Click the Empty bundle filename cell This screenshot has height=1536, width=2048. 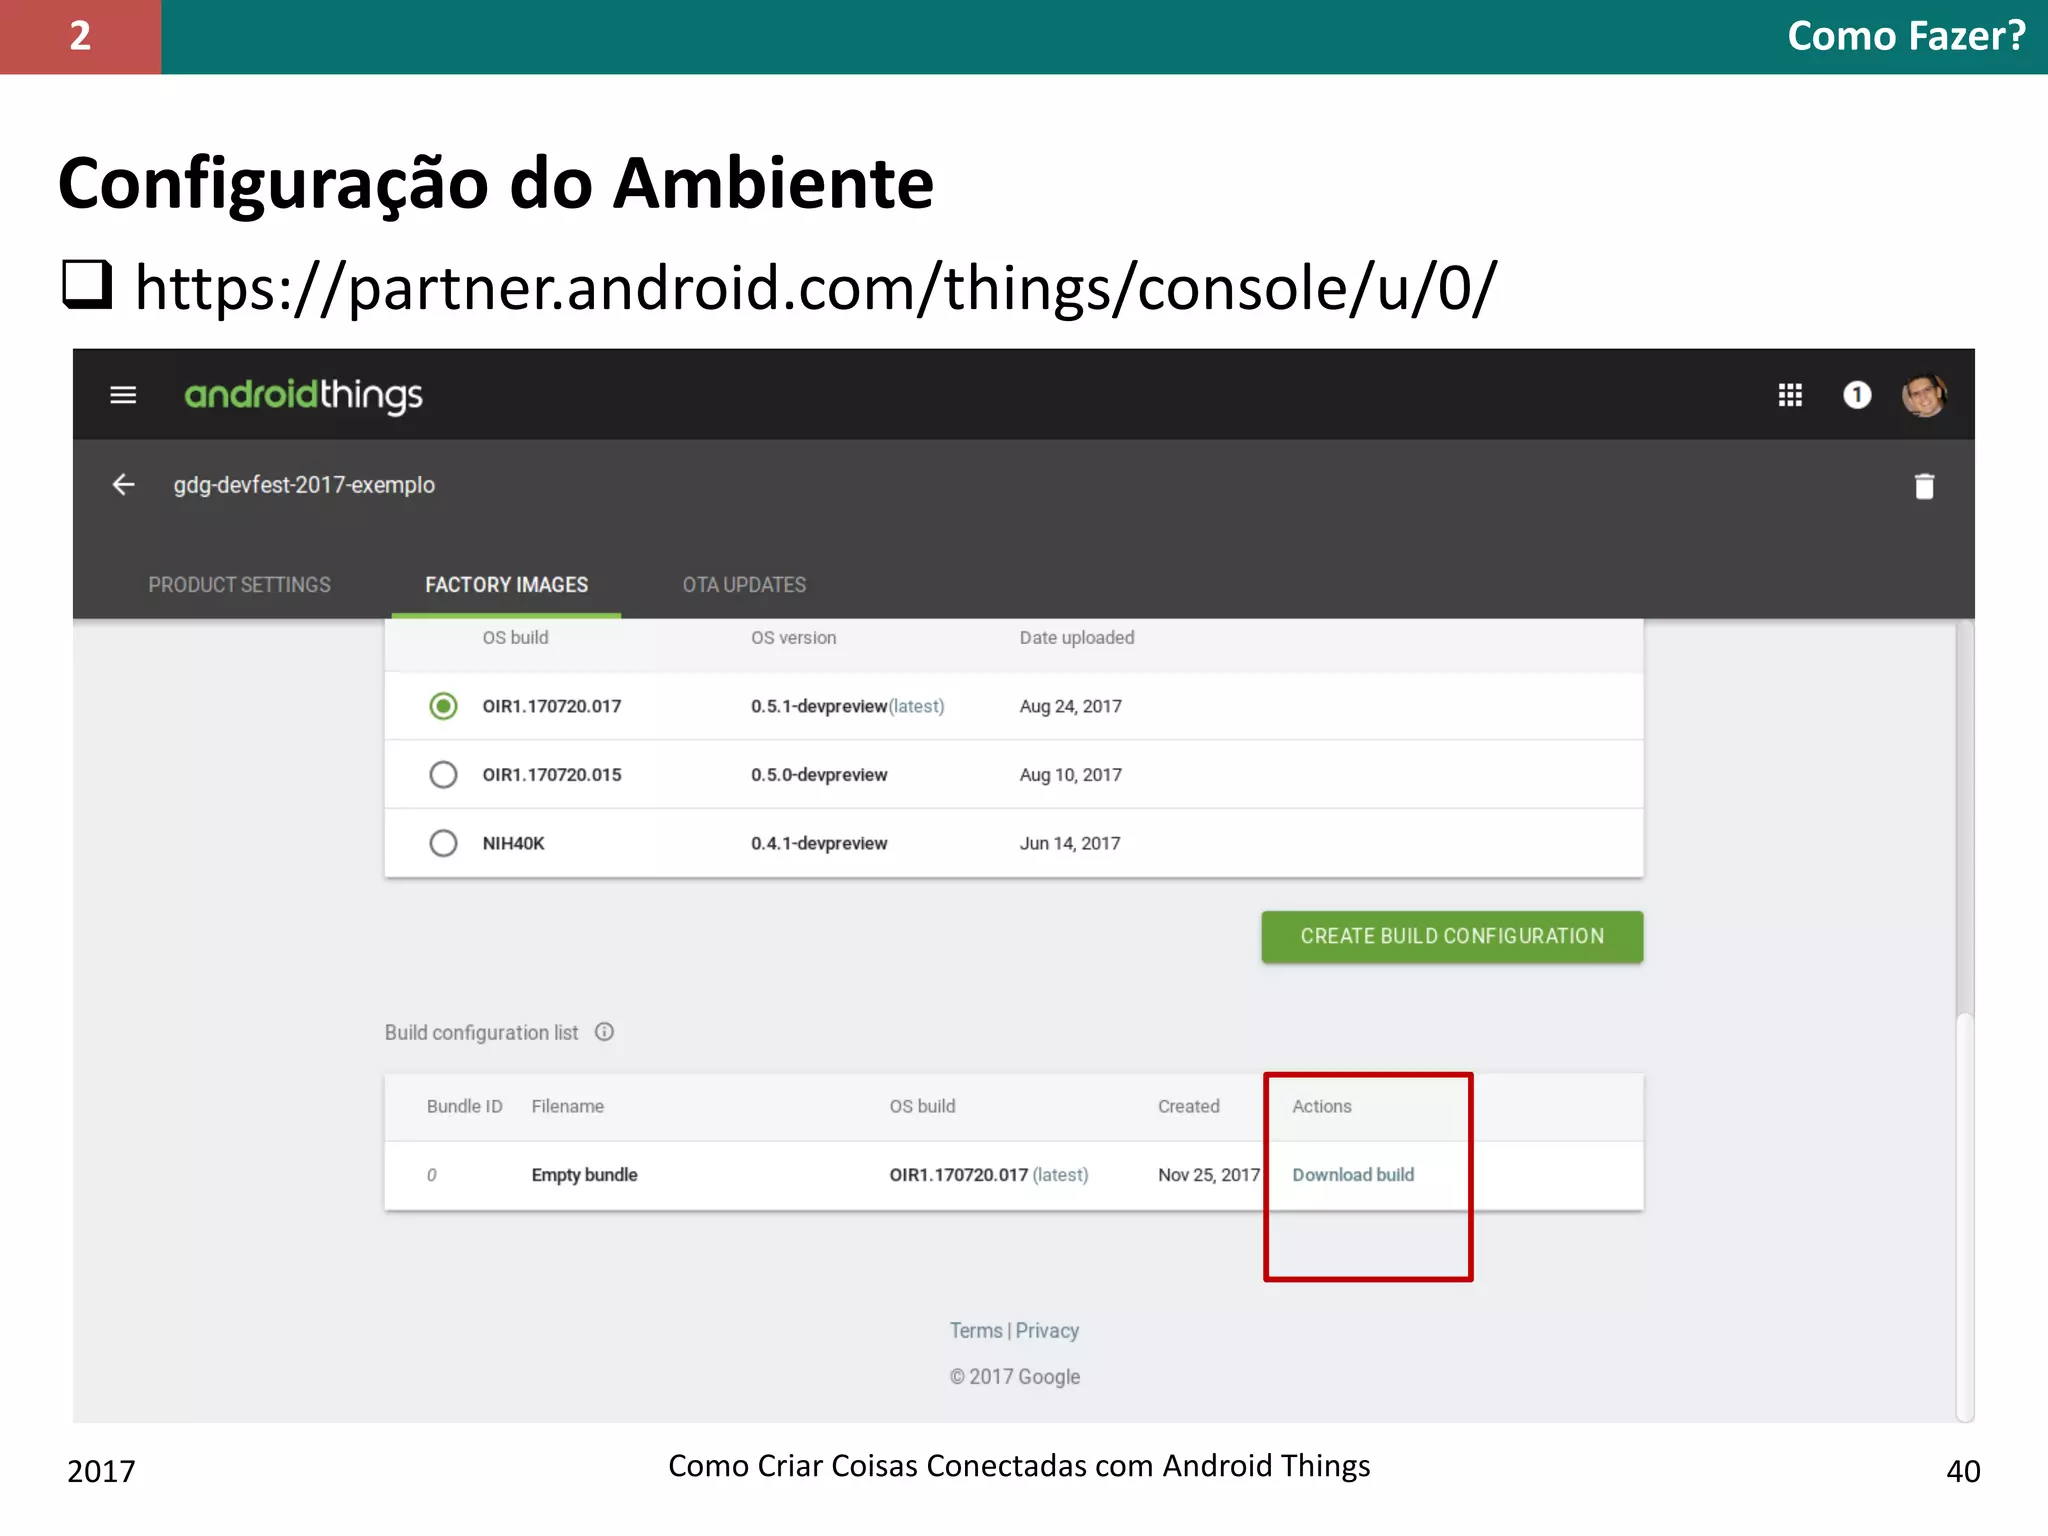(x=584, y=1175)
